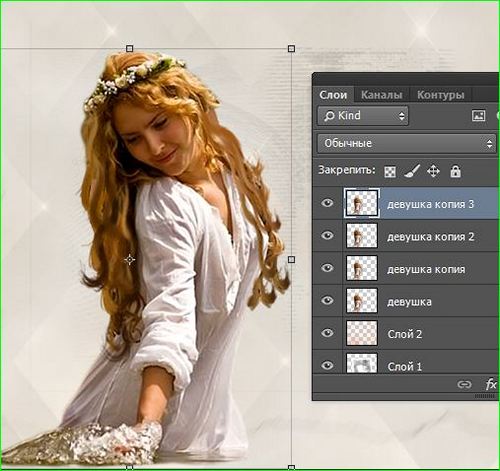Screen dimensions: 500x471
Task: Click the link layers chain icon
Action: (x=464, y=384)
